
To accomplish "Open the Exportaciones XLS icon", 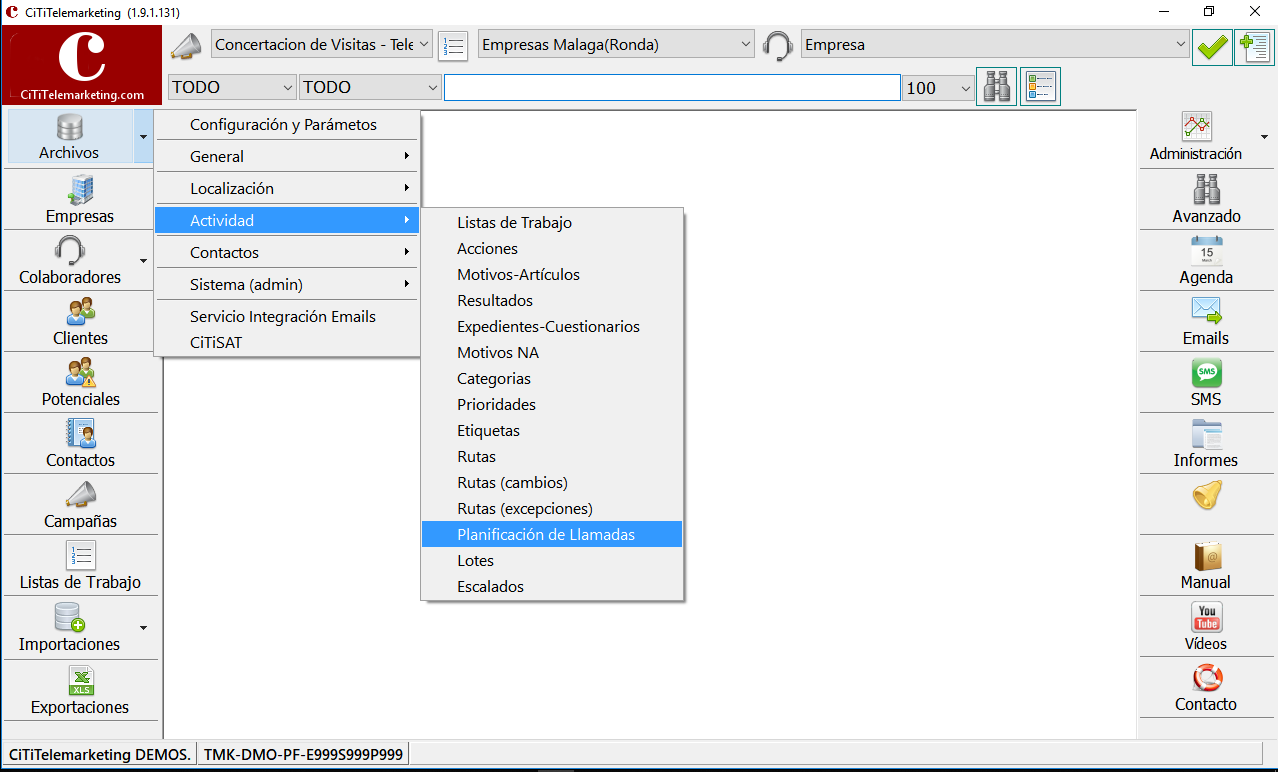I will pos(80,681).
